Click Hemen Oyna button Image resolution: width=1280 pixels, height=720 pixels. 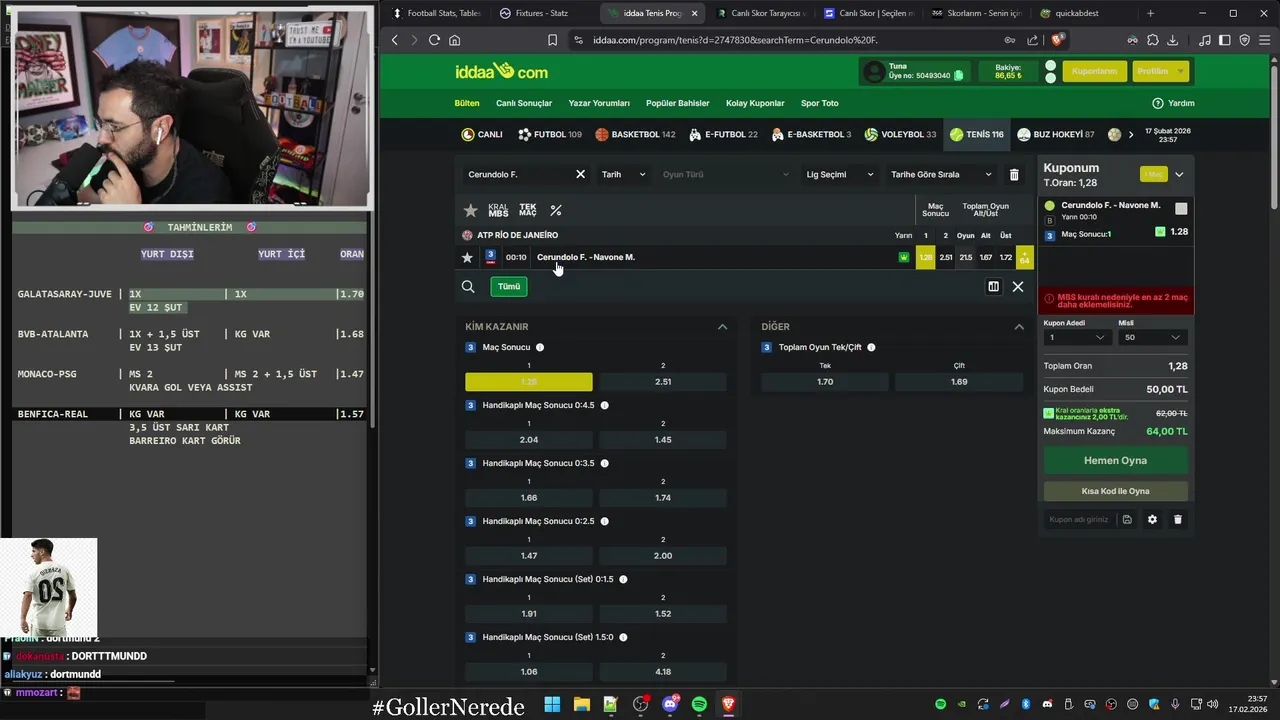point(1115,460)
